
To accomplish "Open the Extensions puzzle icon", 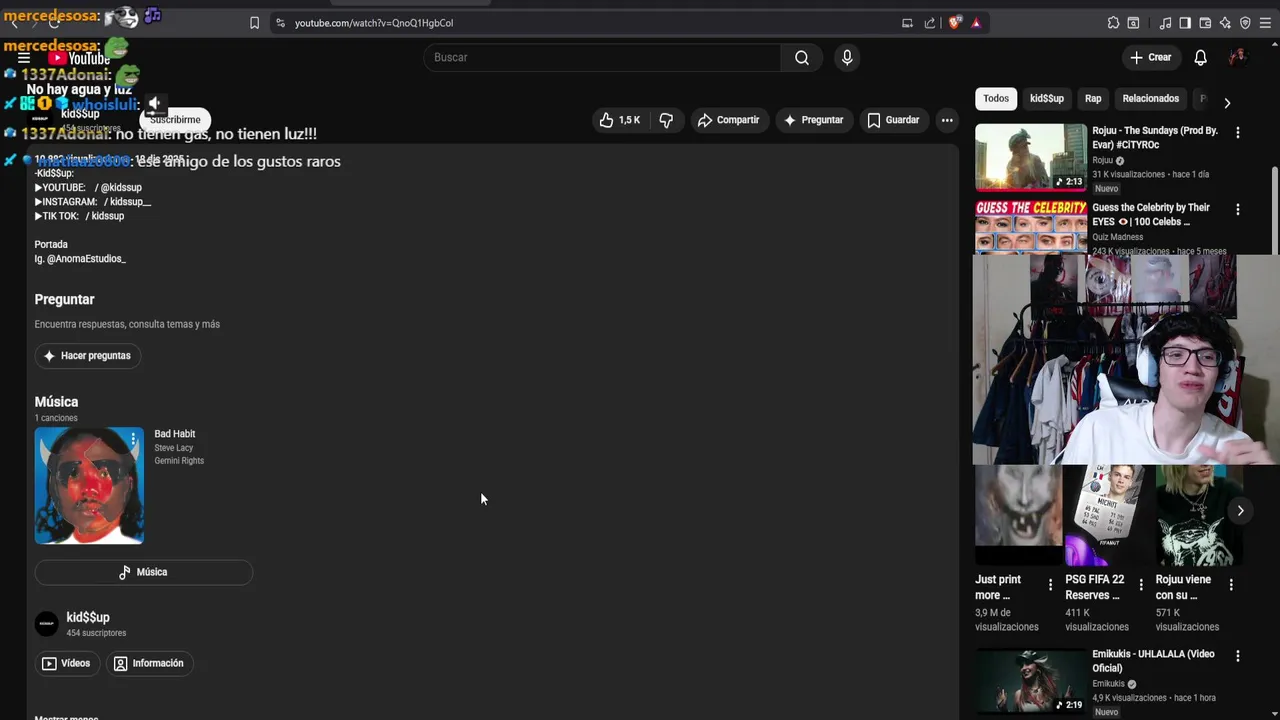I will click(x=1113, y=23).
